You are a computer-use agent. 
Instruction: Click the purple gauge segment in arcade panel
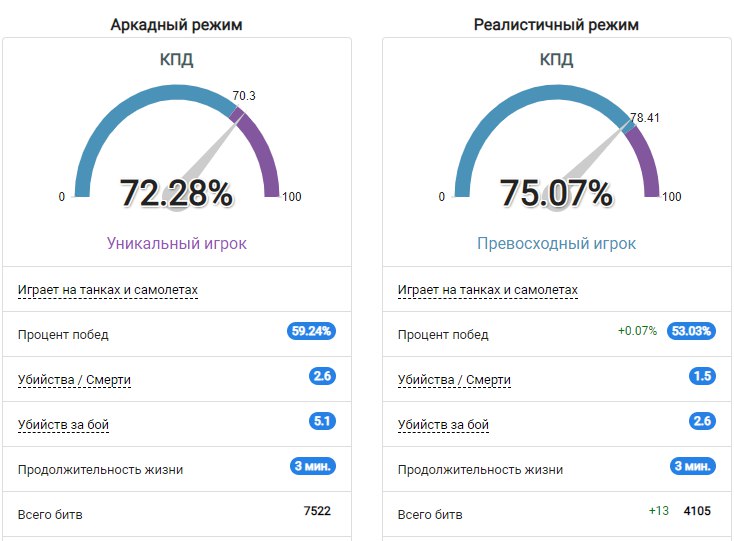(262, 150)
